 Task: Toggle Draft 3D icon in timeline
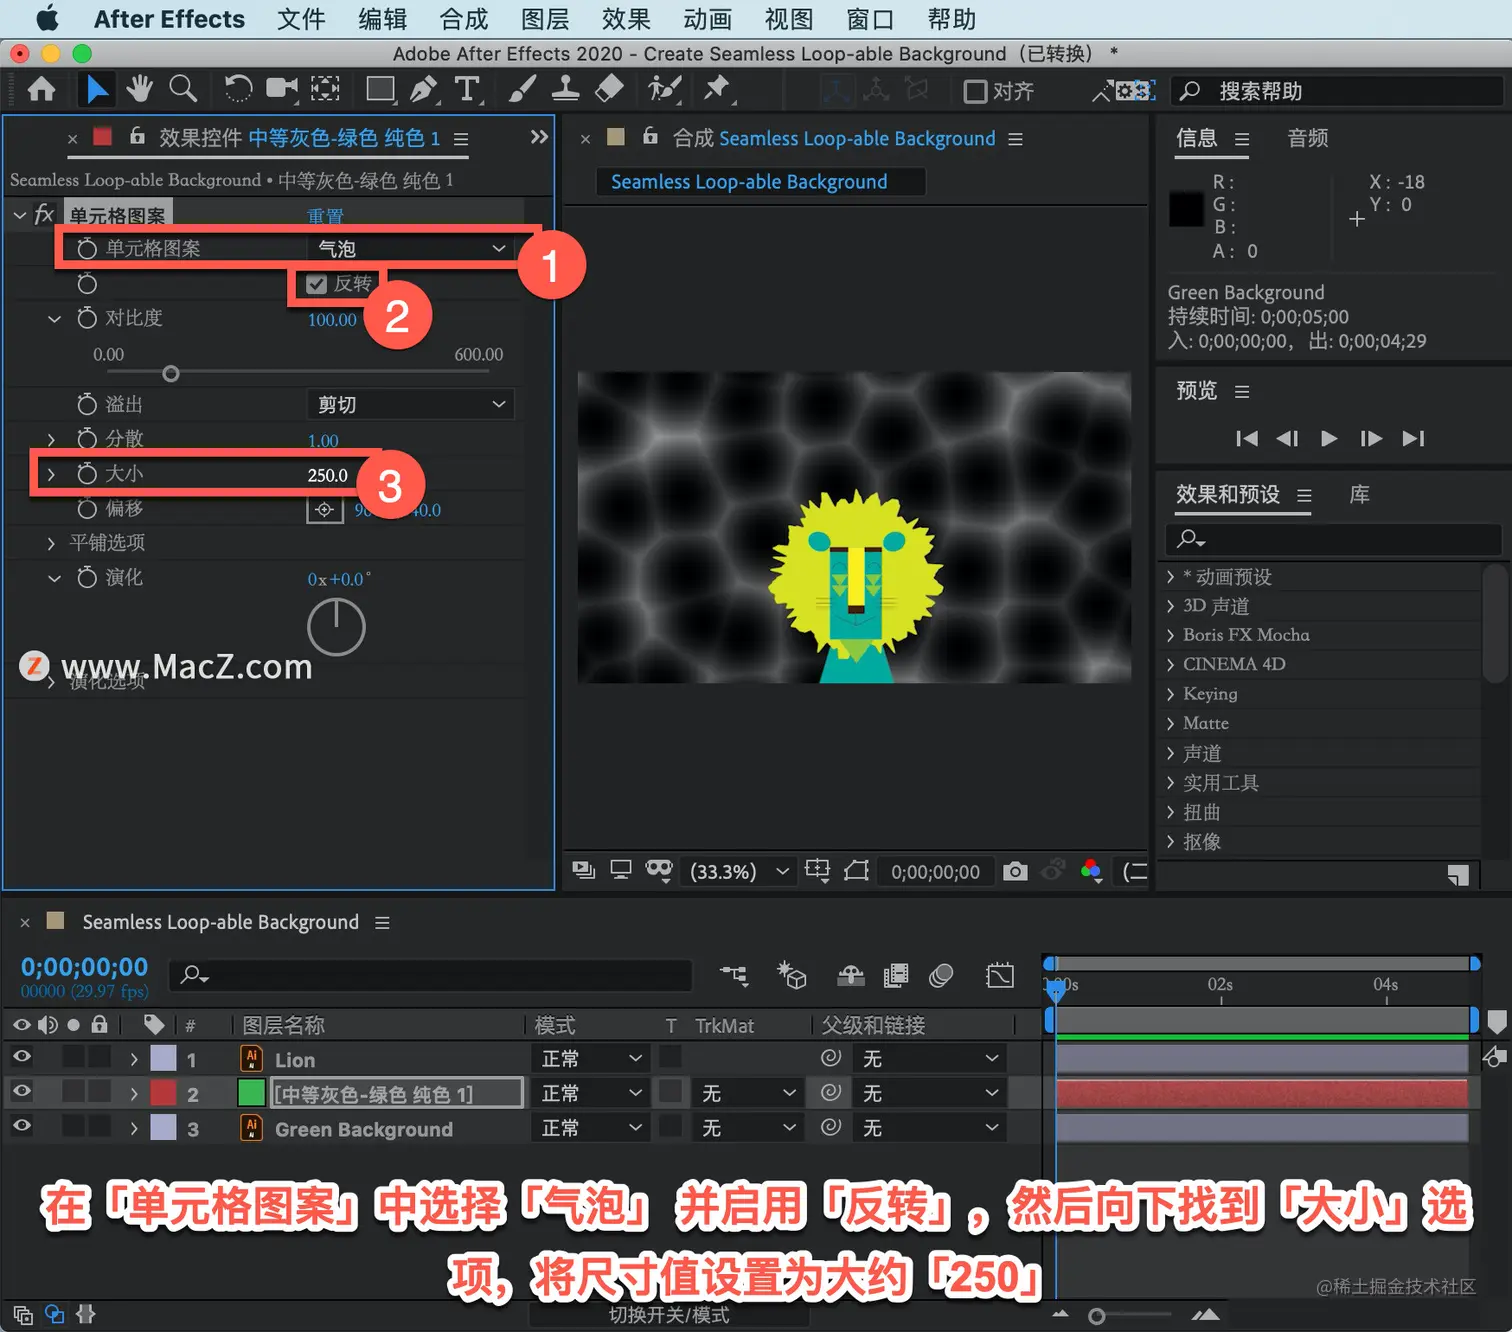[792, 975]
